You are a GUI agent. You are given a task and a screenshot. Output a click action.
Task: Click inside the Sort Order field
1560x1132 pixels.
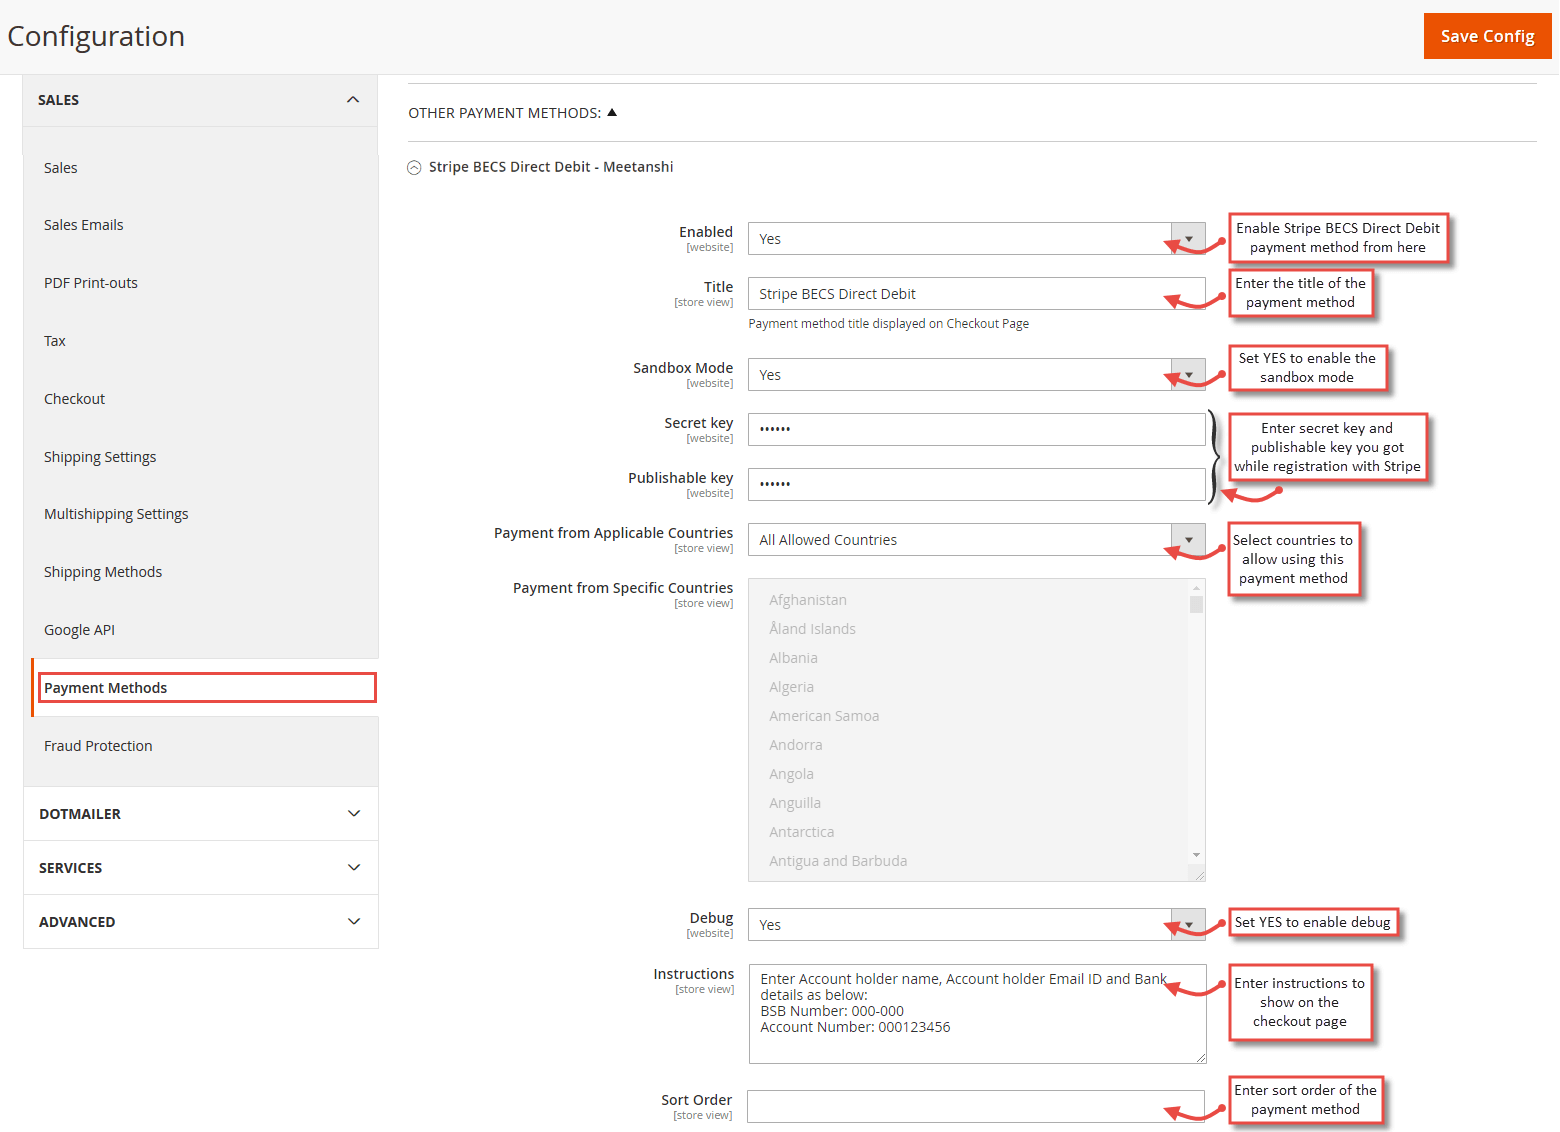point(950,1106)
